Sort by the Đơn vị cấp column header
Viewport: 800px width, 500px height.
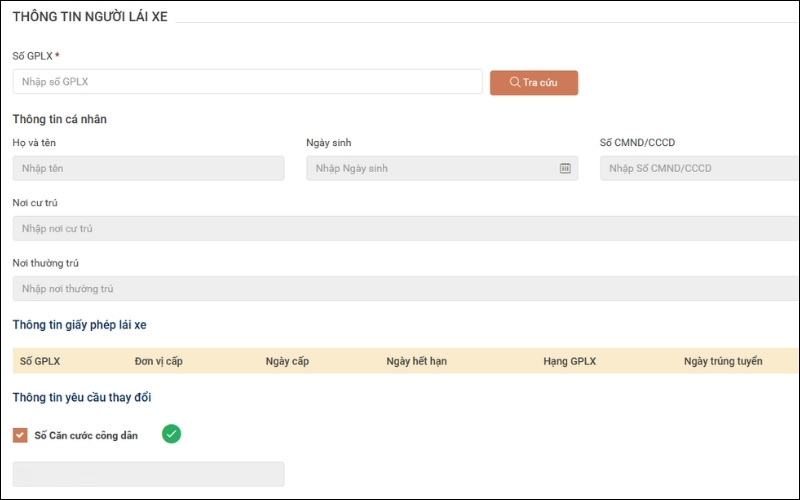159,361
